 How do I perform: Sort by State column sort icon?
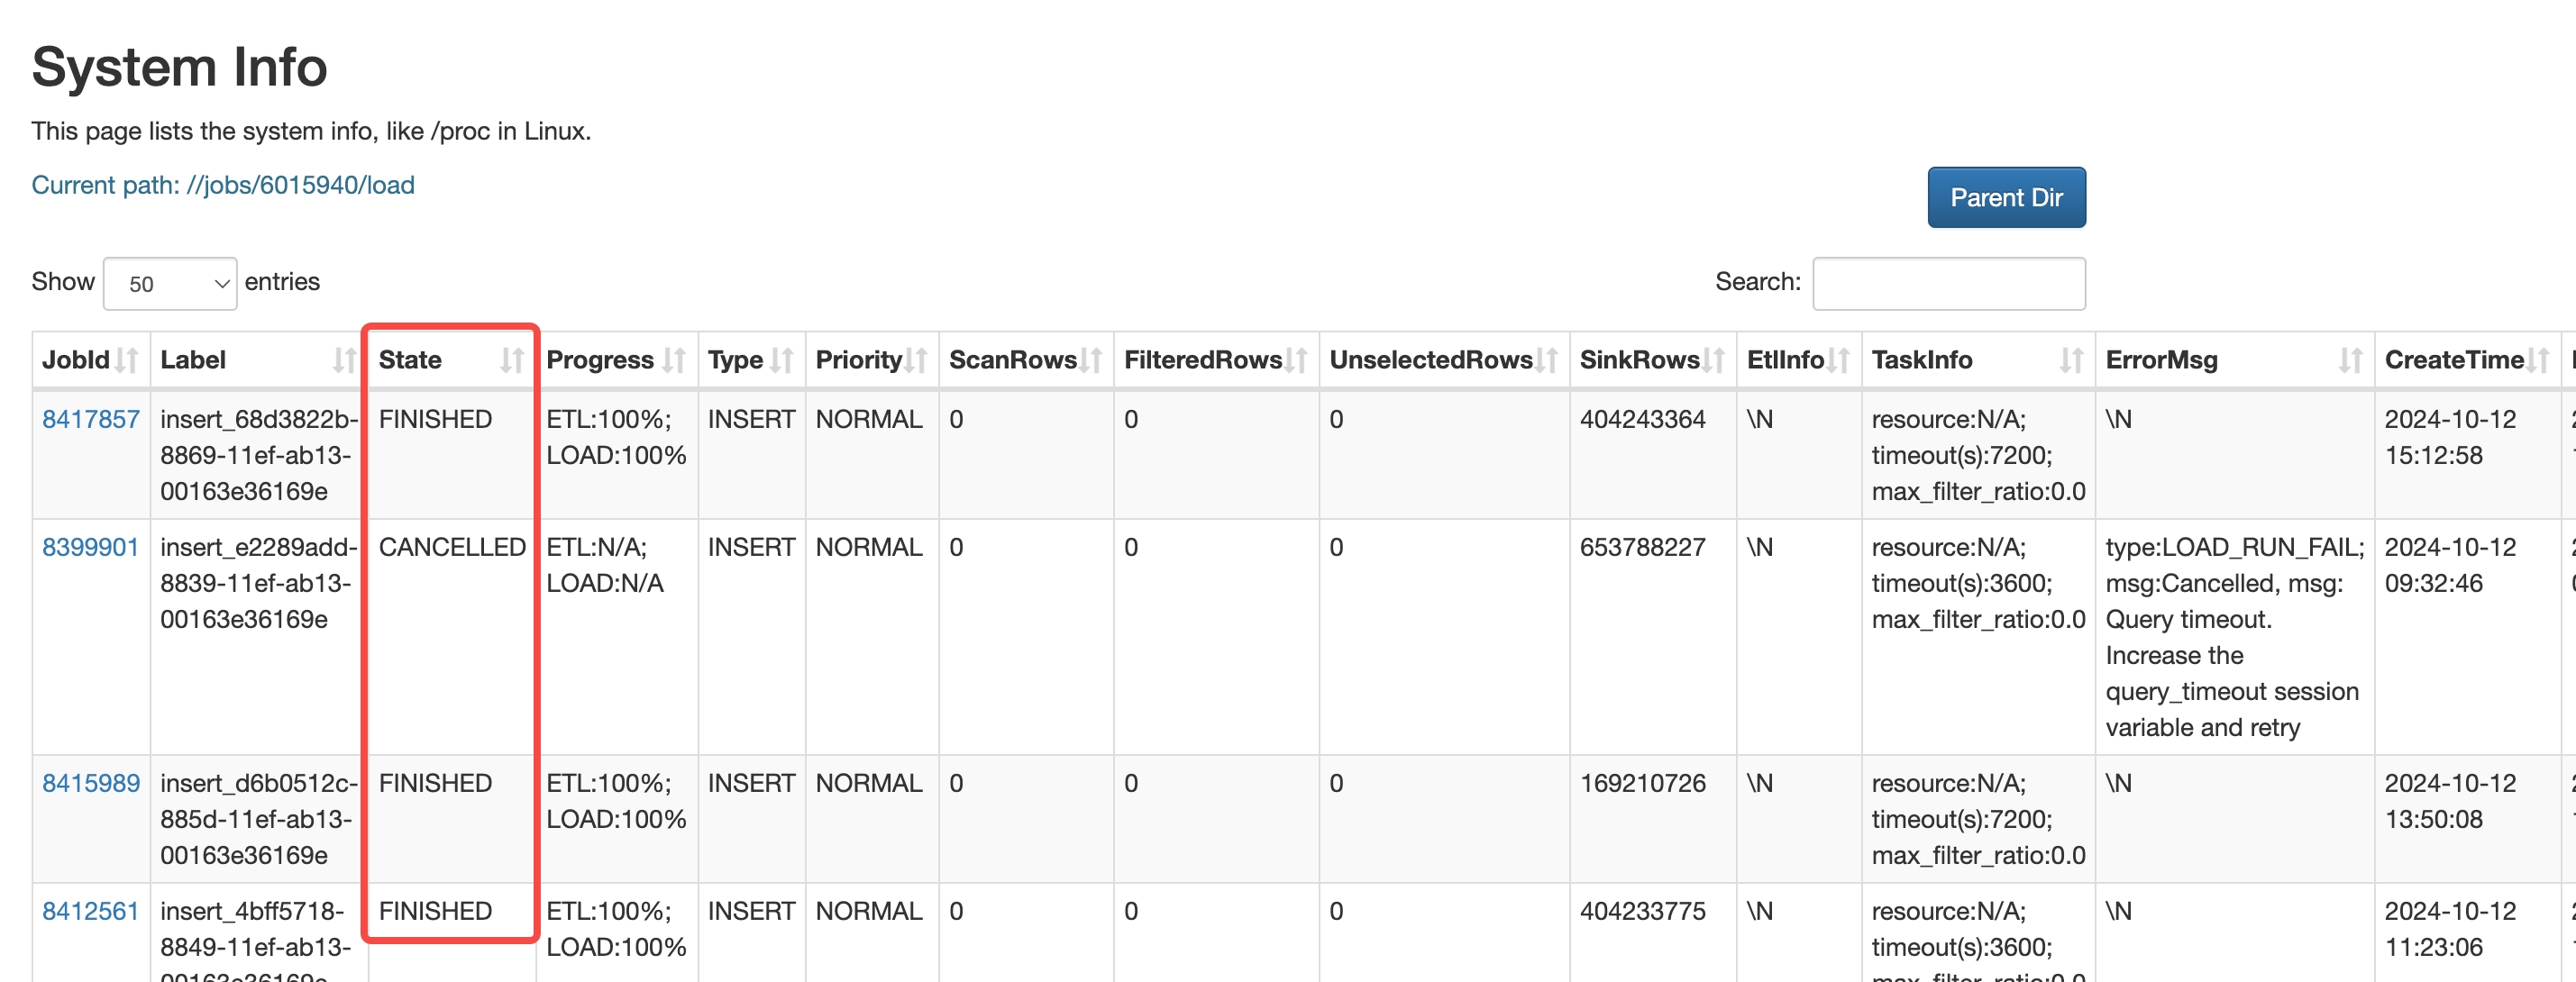[x=512, y=360]
